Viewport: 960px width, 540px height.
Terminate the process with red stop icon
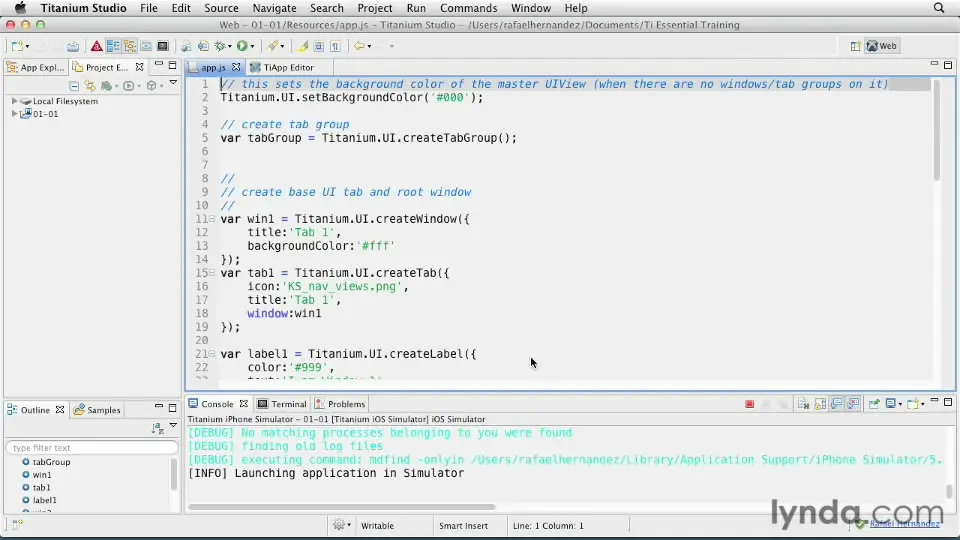coord(749,404)
